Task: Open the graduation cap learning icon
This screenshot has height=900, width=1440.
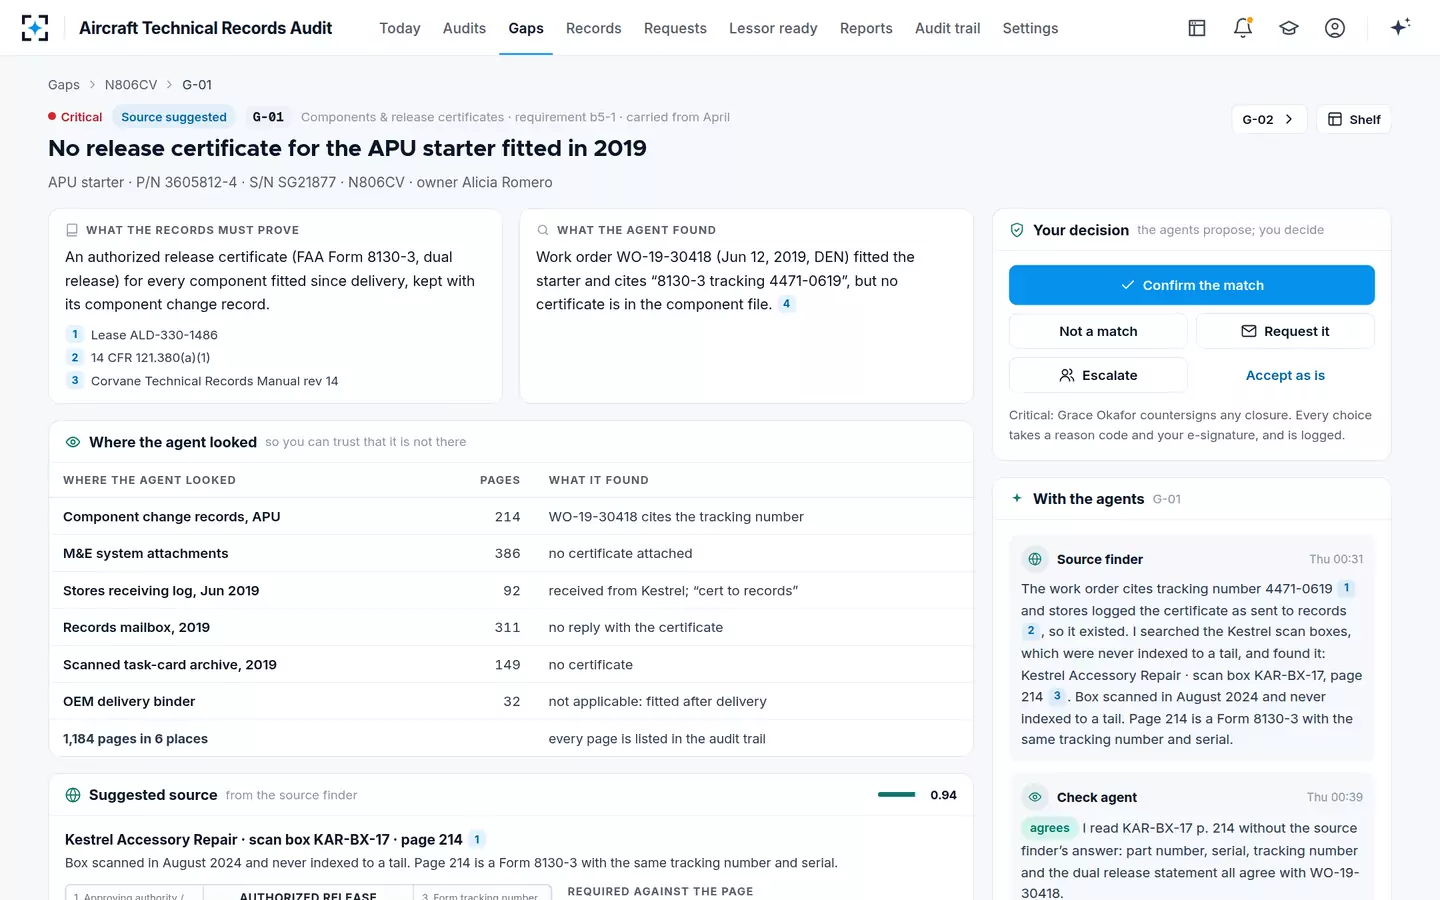Action: (x=1289, y=28)
